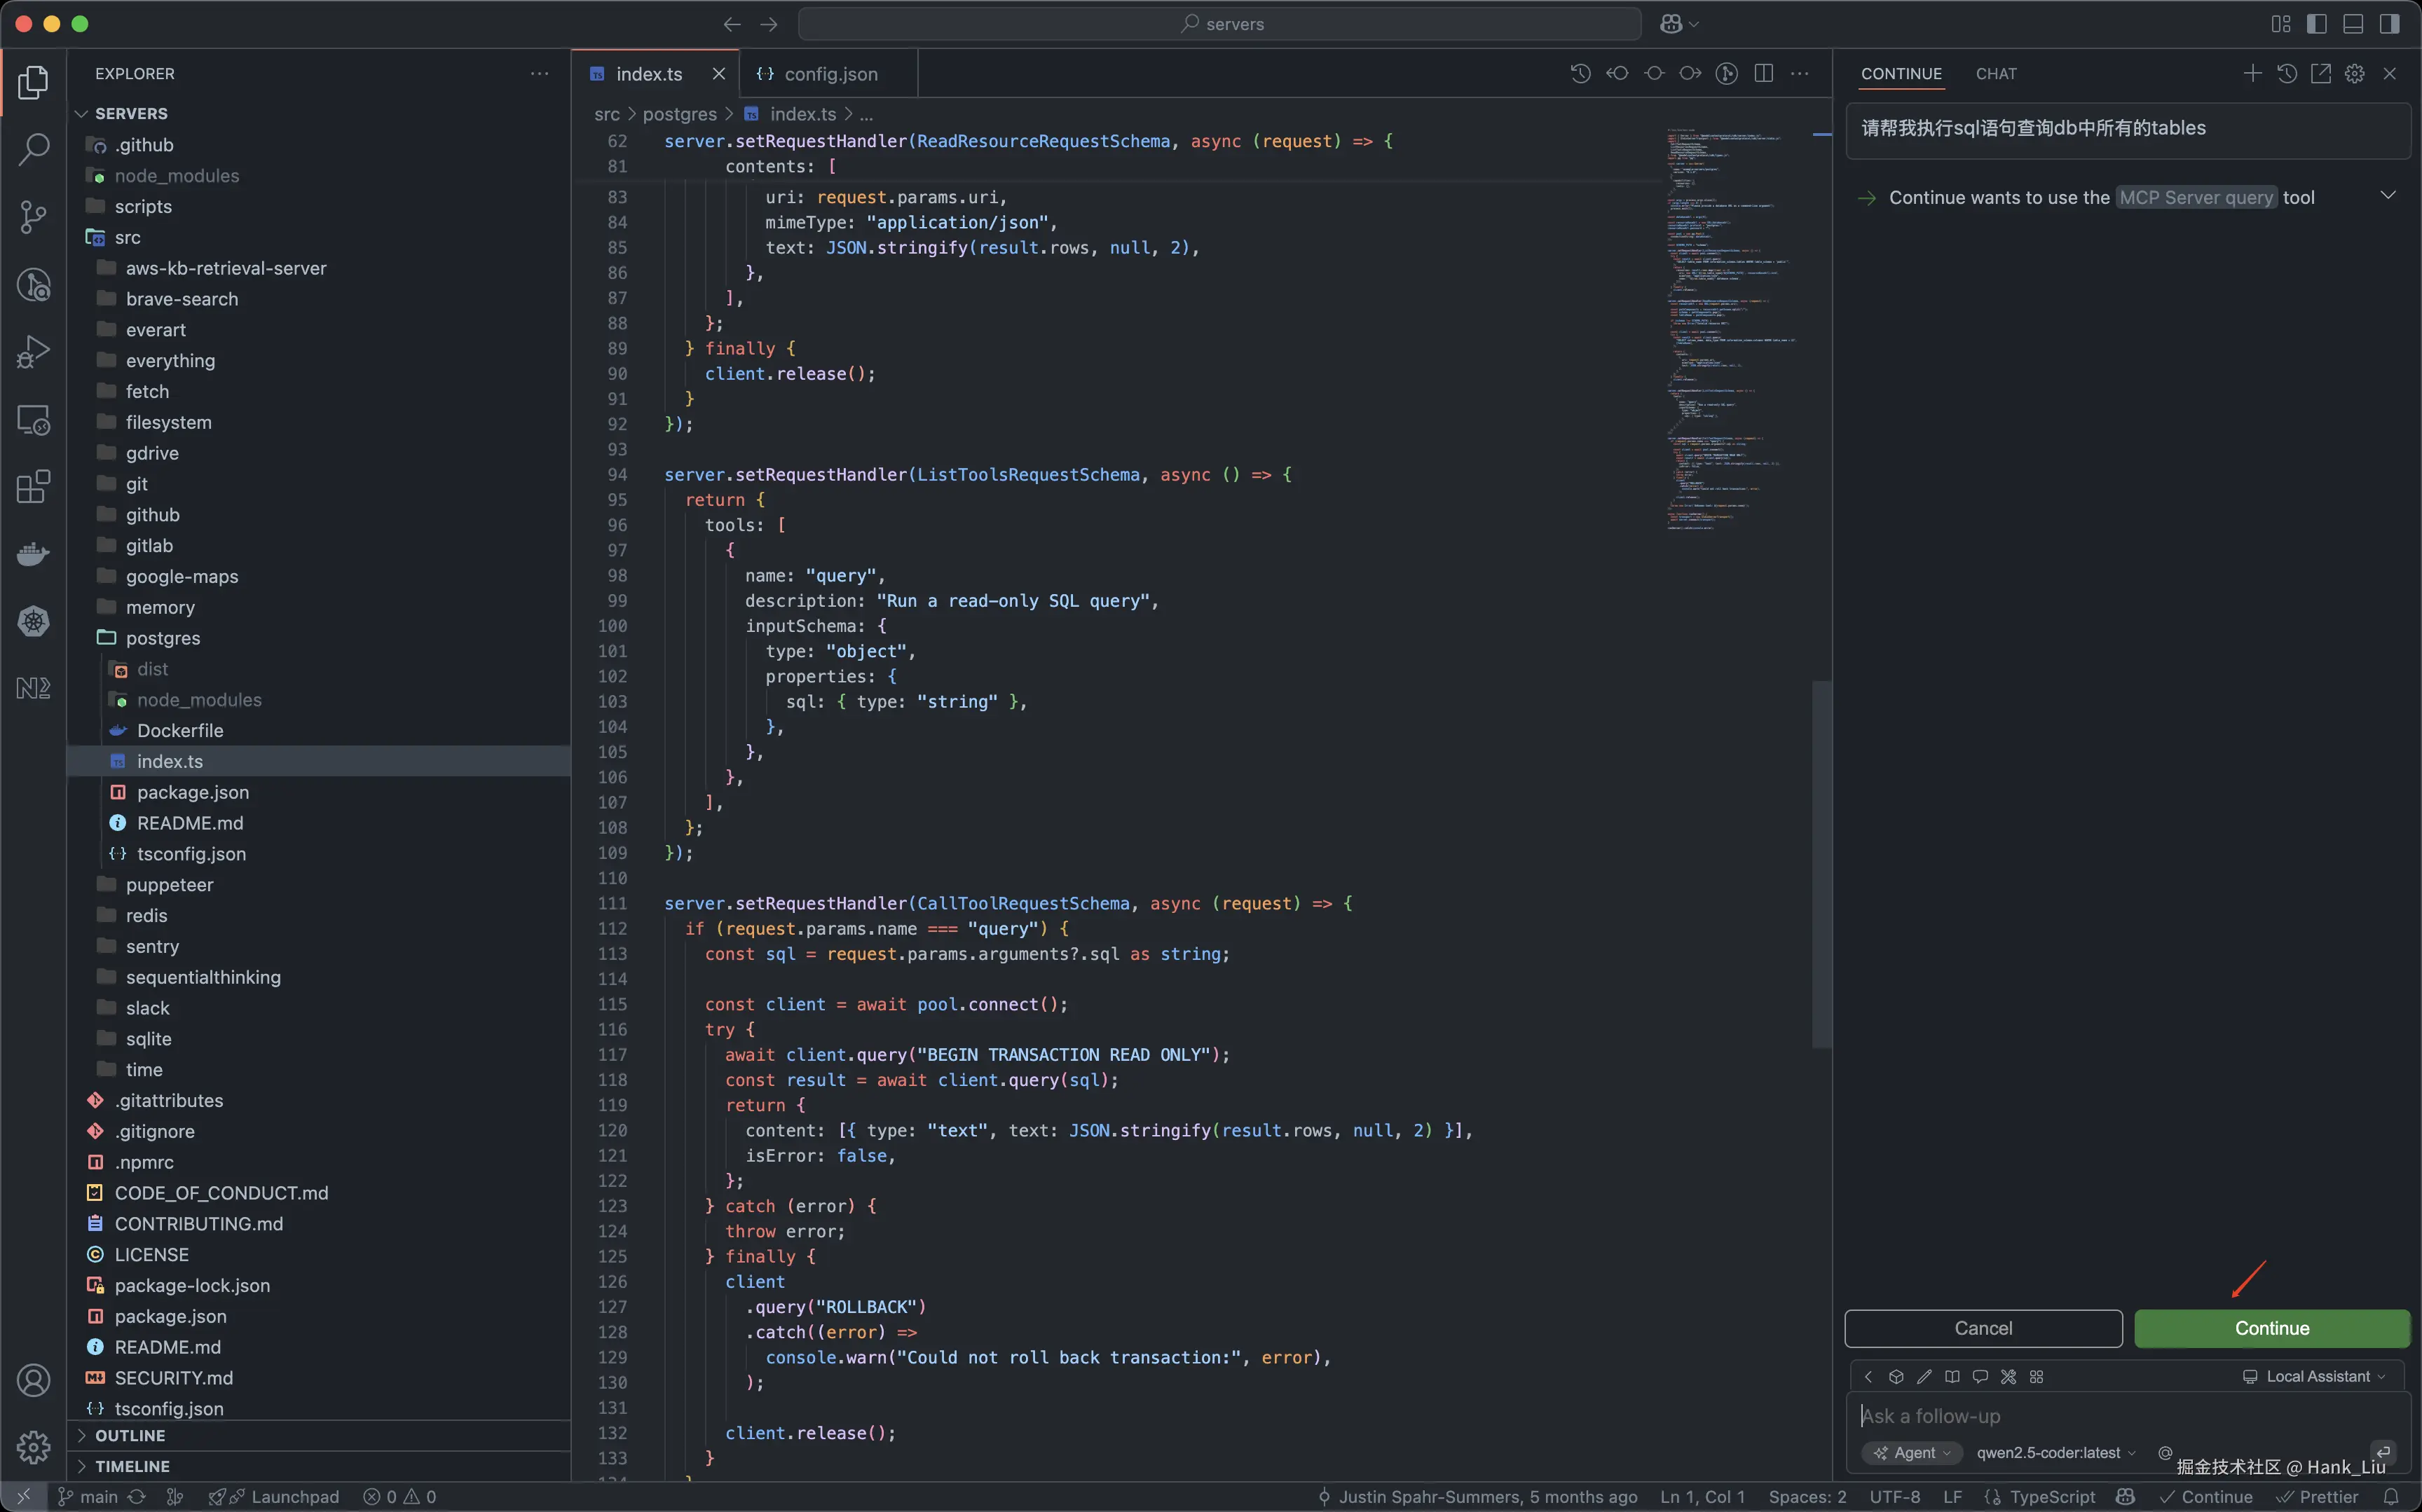Open the Docker view in activity bar
This screenshot has width=2422, height=1512.
(x=33, y=554)
